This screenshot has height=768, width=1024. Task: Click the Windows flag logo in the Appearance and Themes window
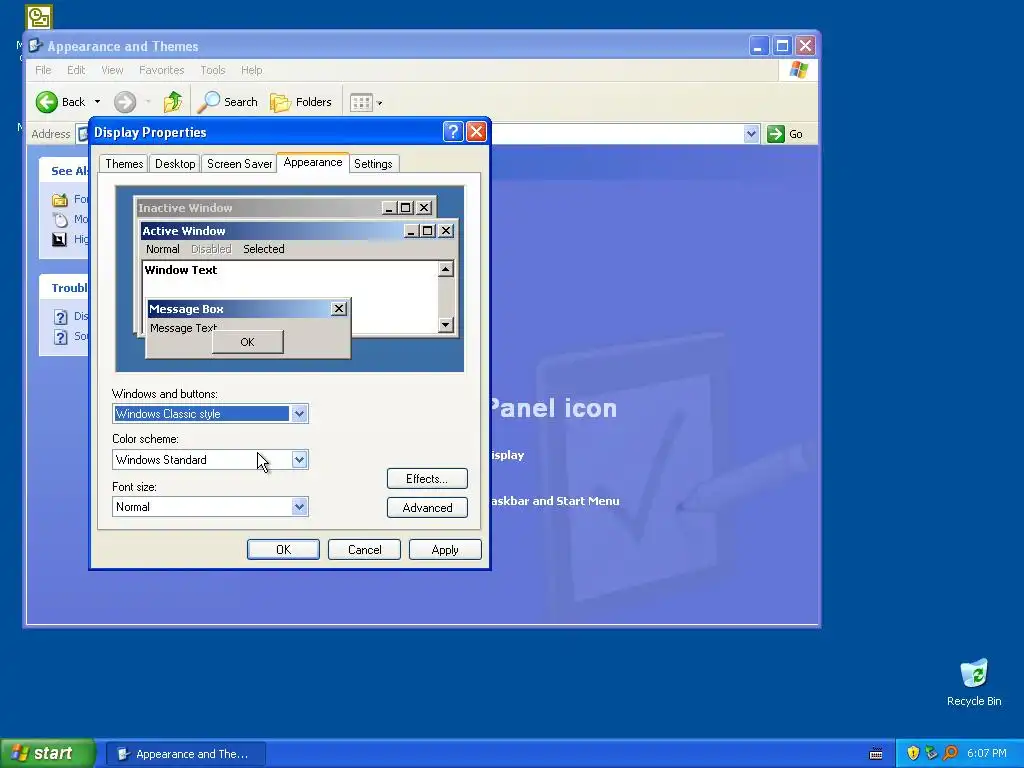(x=799, y=70)
